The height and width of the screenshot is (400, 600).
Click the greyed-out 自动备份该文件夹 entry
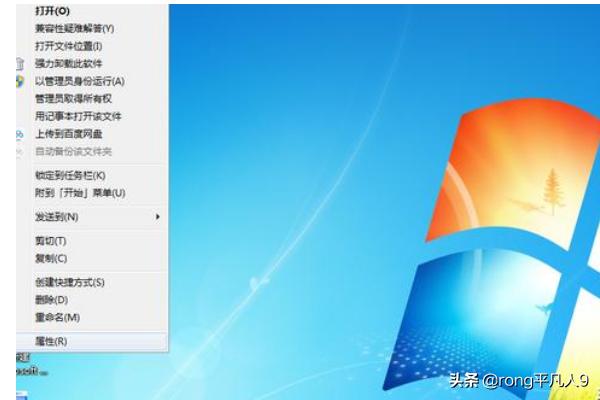73,151
